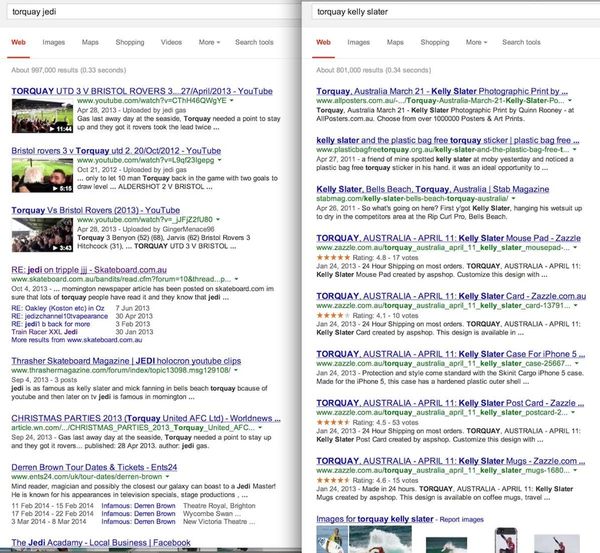Expand More dropdown in left torquay jedi window
This screenshot has height=553, width=600.
[209, 42]
